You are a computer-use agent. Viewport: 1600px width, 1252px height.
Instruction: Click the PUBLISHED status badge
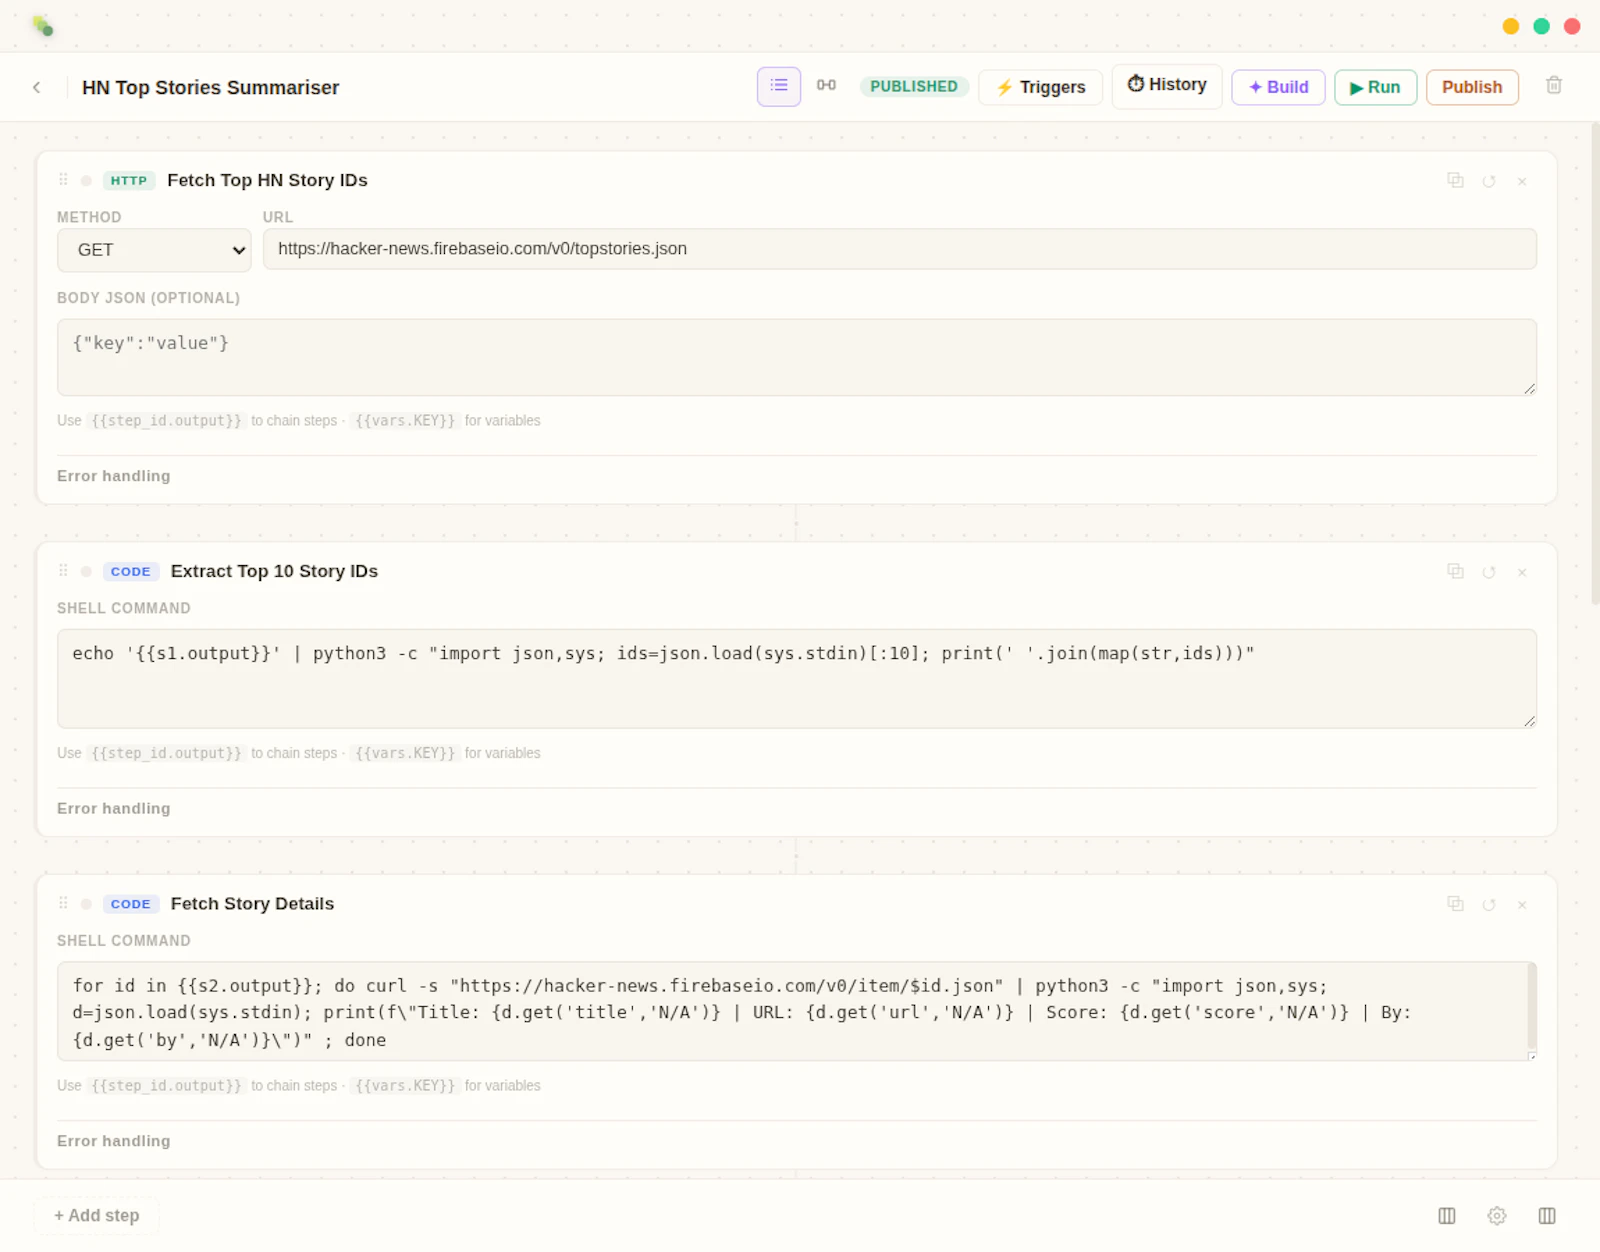point(914,86)
